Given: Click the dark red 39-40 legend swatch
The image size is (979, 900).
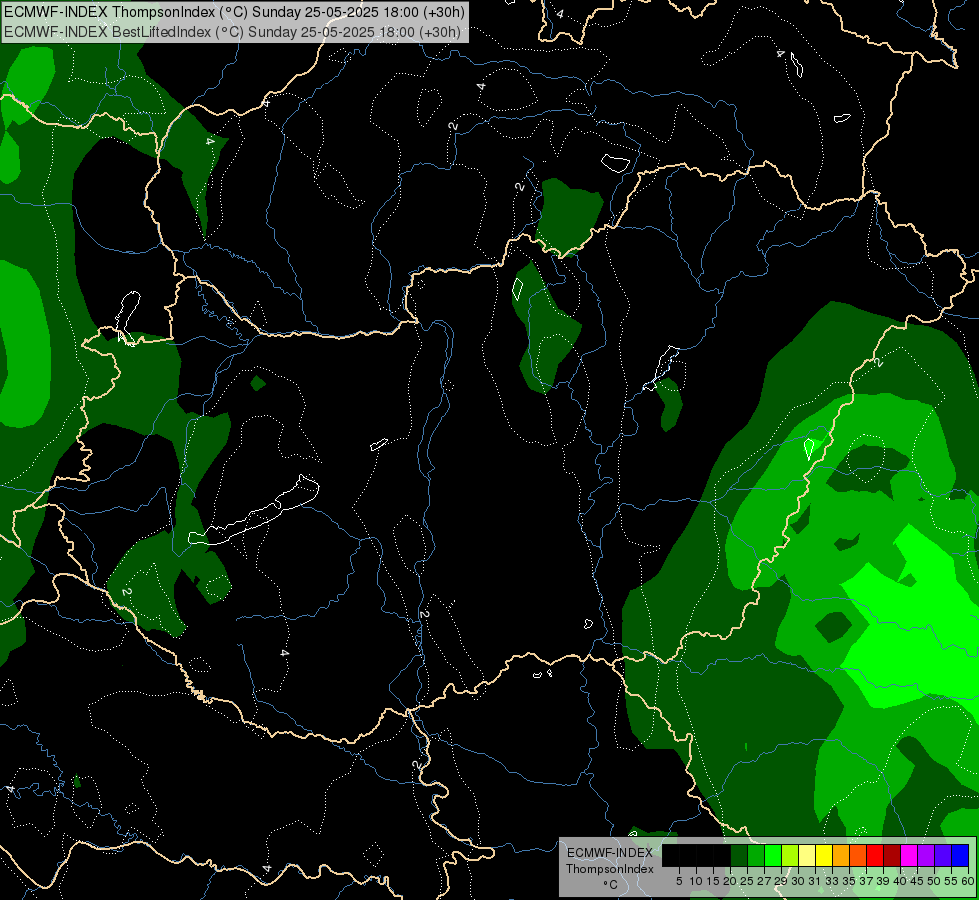Looking at the screenshot, I should [892, 855].
